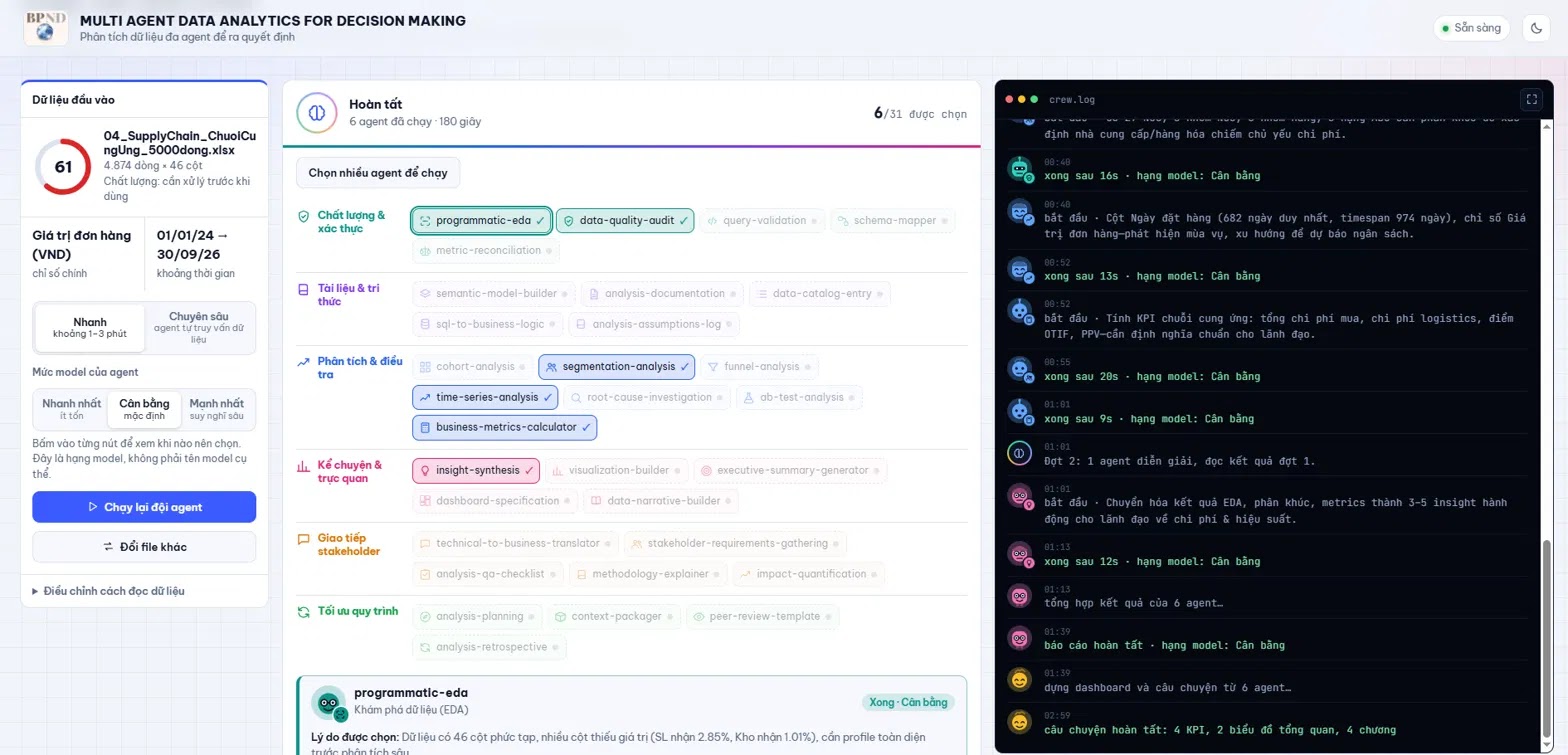Viewport: 1568px width, 755px height.
Task: Click file name 04_SupplyChain_ChuoiCungUng_5000dong.xlsx
Action: coord(179,142)
